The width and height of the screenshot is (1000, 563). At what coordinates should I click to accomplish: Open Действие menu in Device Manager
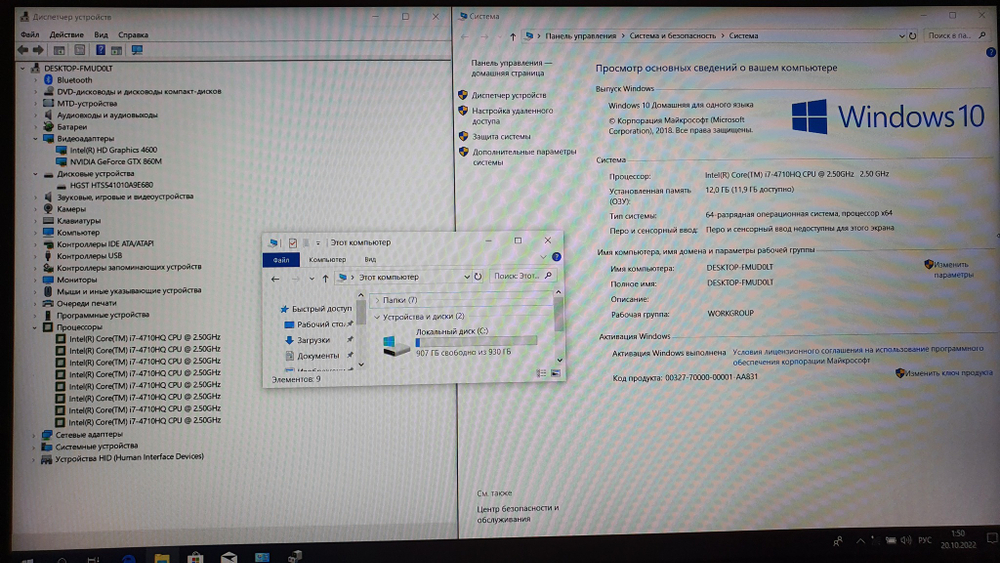66,34
